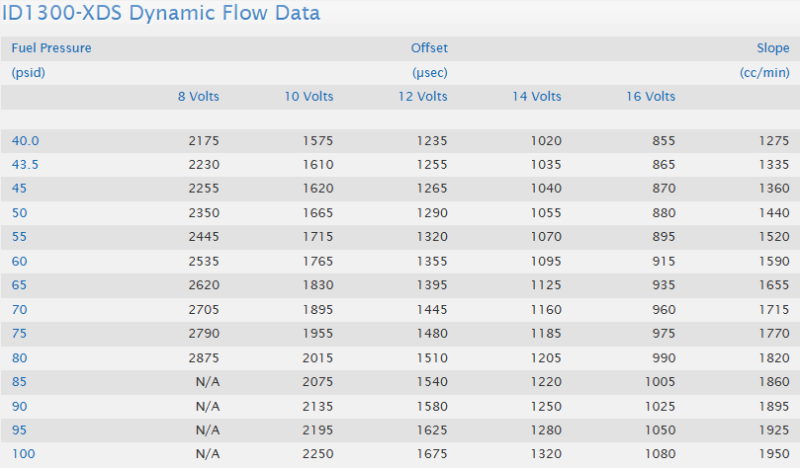Click the 75 fuel pressure link

pyautogui.click(x=20, y=333)
